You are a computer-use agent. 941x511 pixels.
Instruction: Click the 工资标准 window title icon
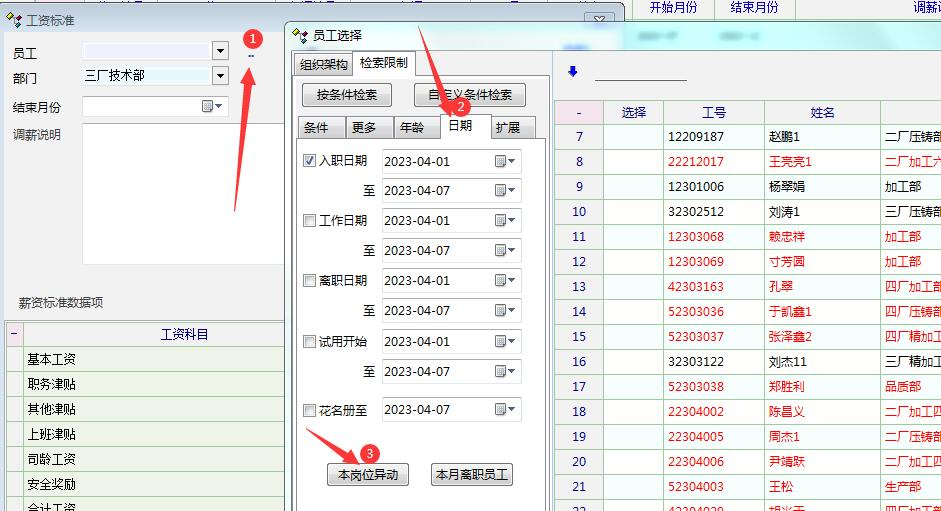click(x=14, y=20)
